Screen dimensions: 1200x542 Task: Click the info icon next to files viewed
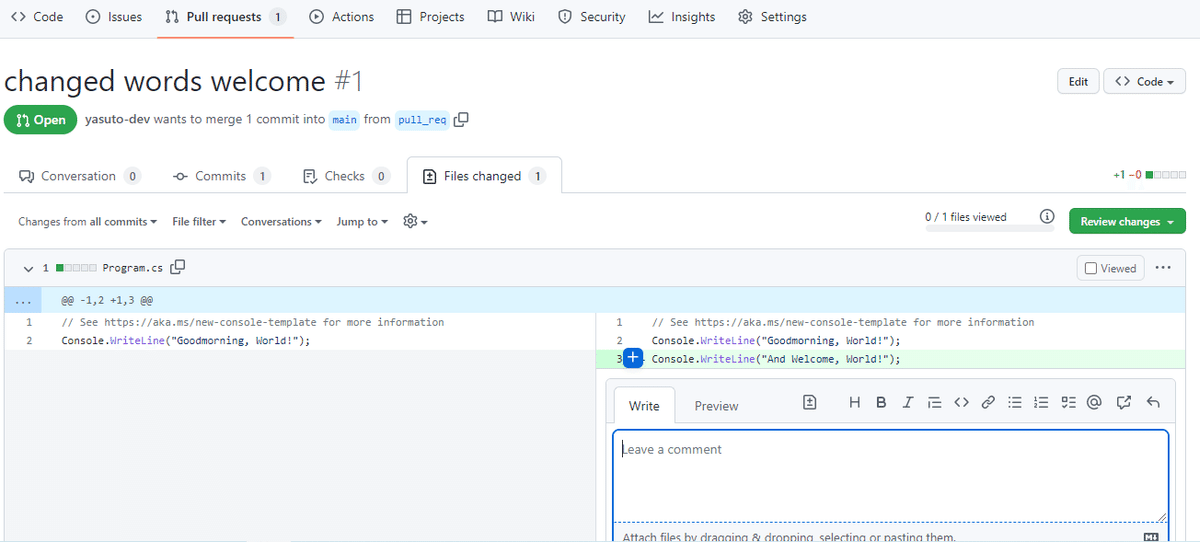(1047, 216)
